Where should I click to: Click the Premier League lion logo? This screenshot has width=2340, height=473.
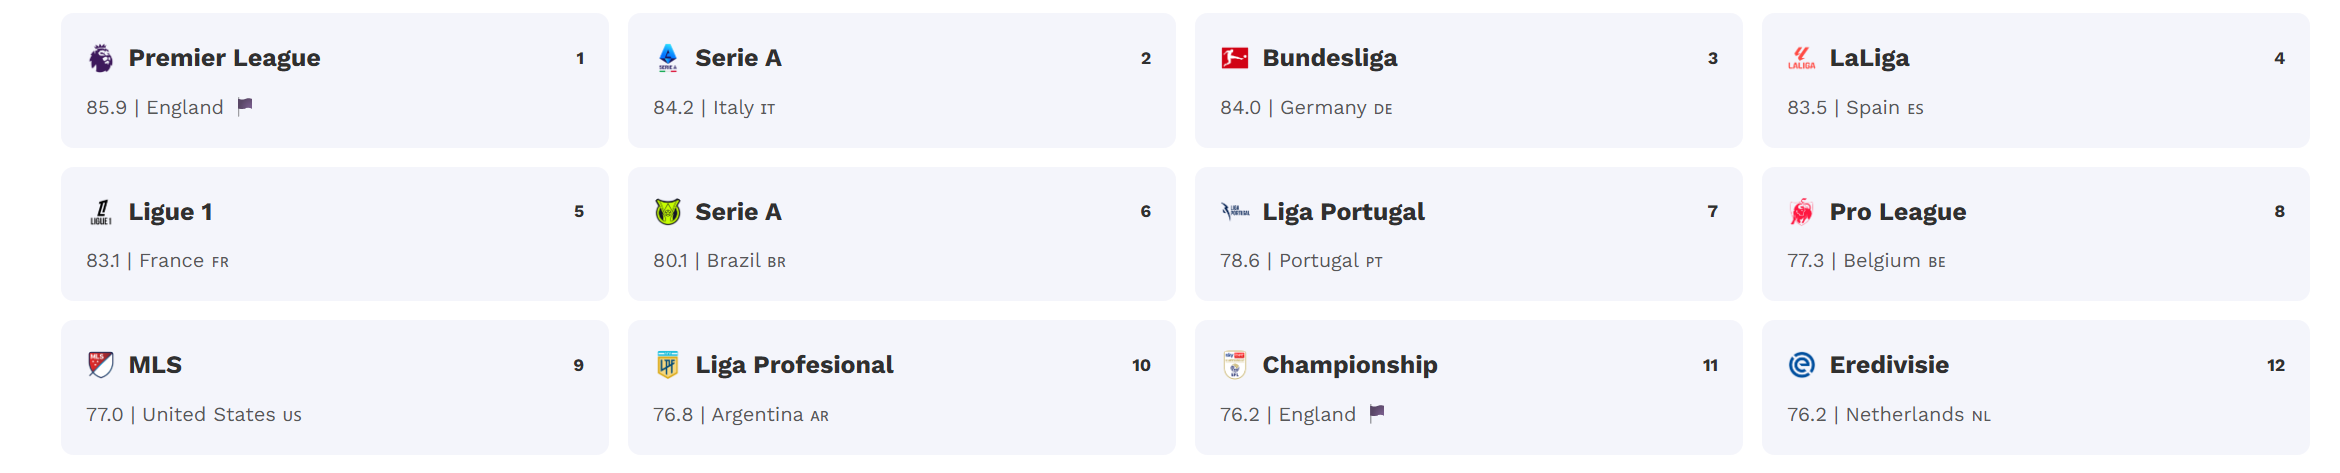point(100,58)
